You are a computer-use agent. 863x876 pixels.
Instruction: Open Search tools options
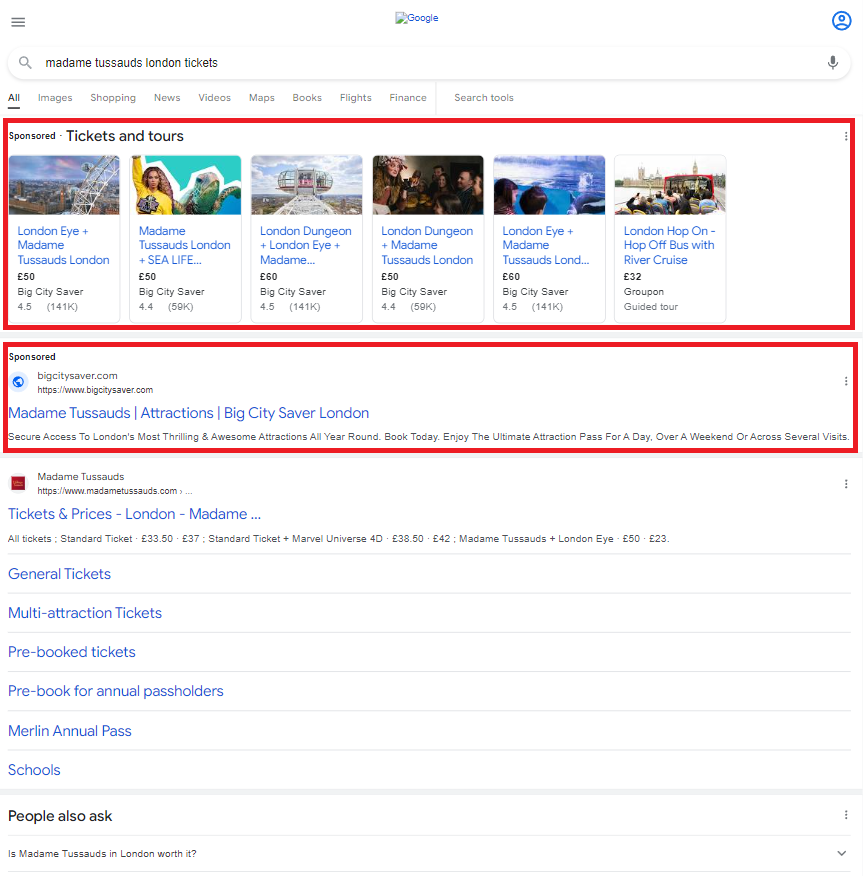click(483, 98)
